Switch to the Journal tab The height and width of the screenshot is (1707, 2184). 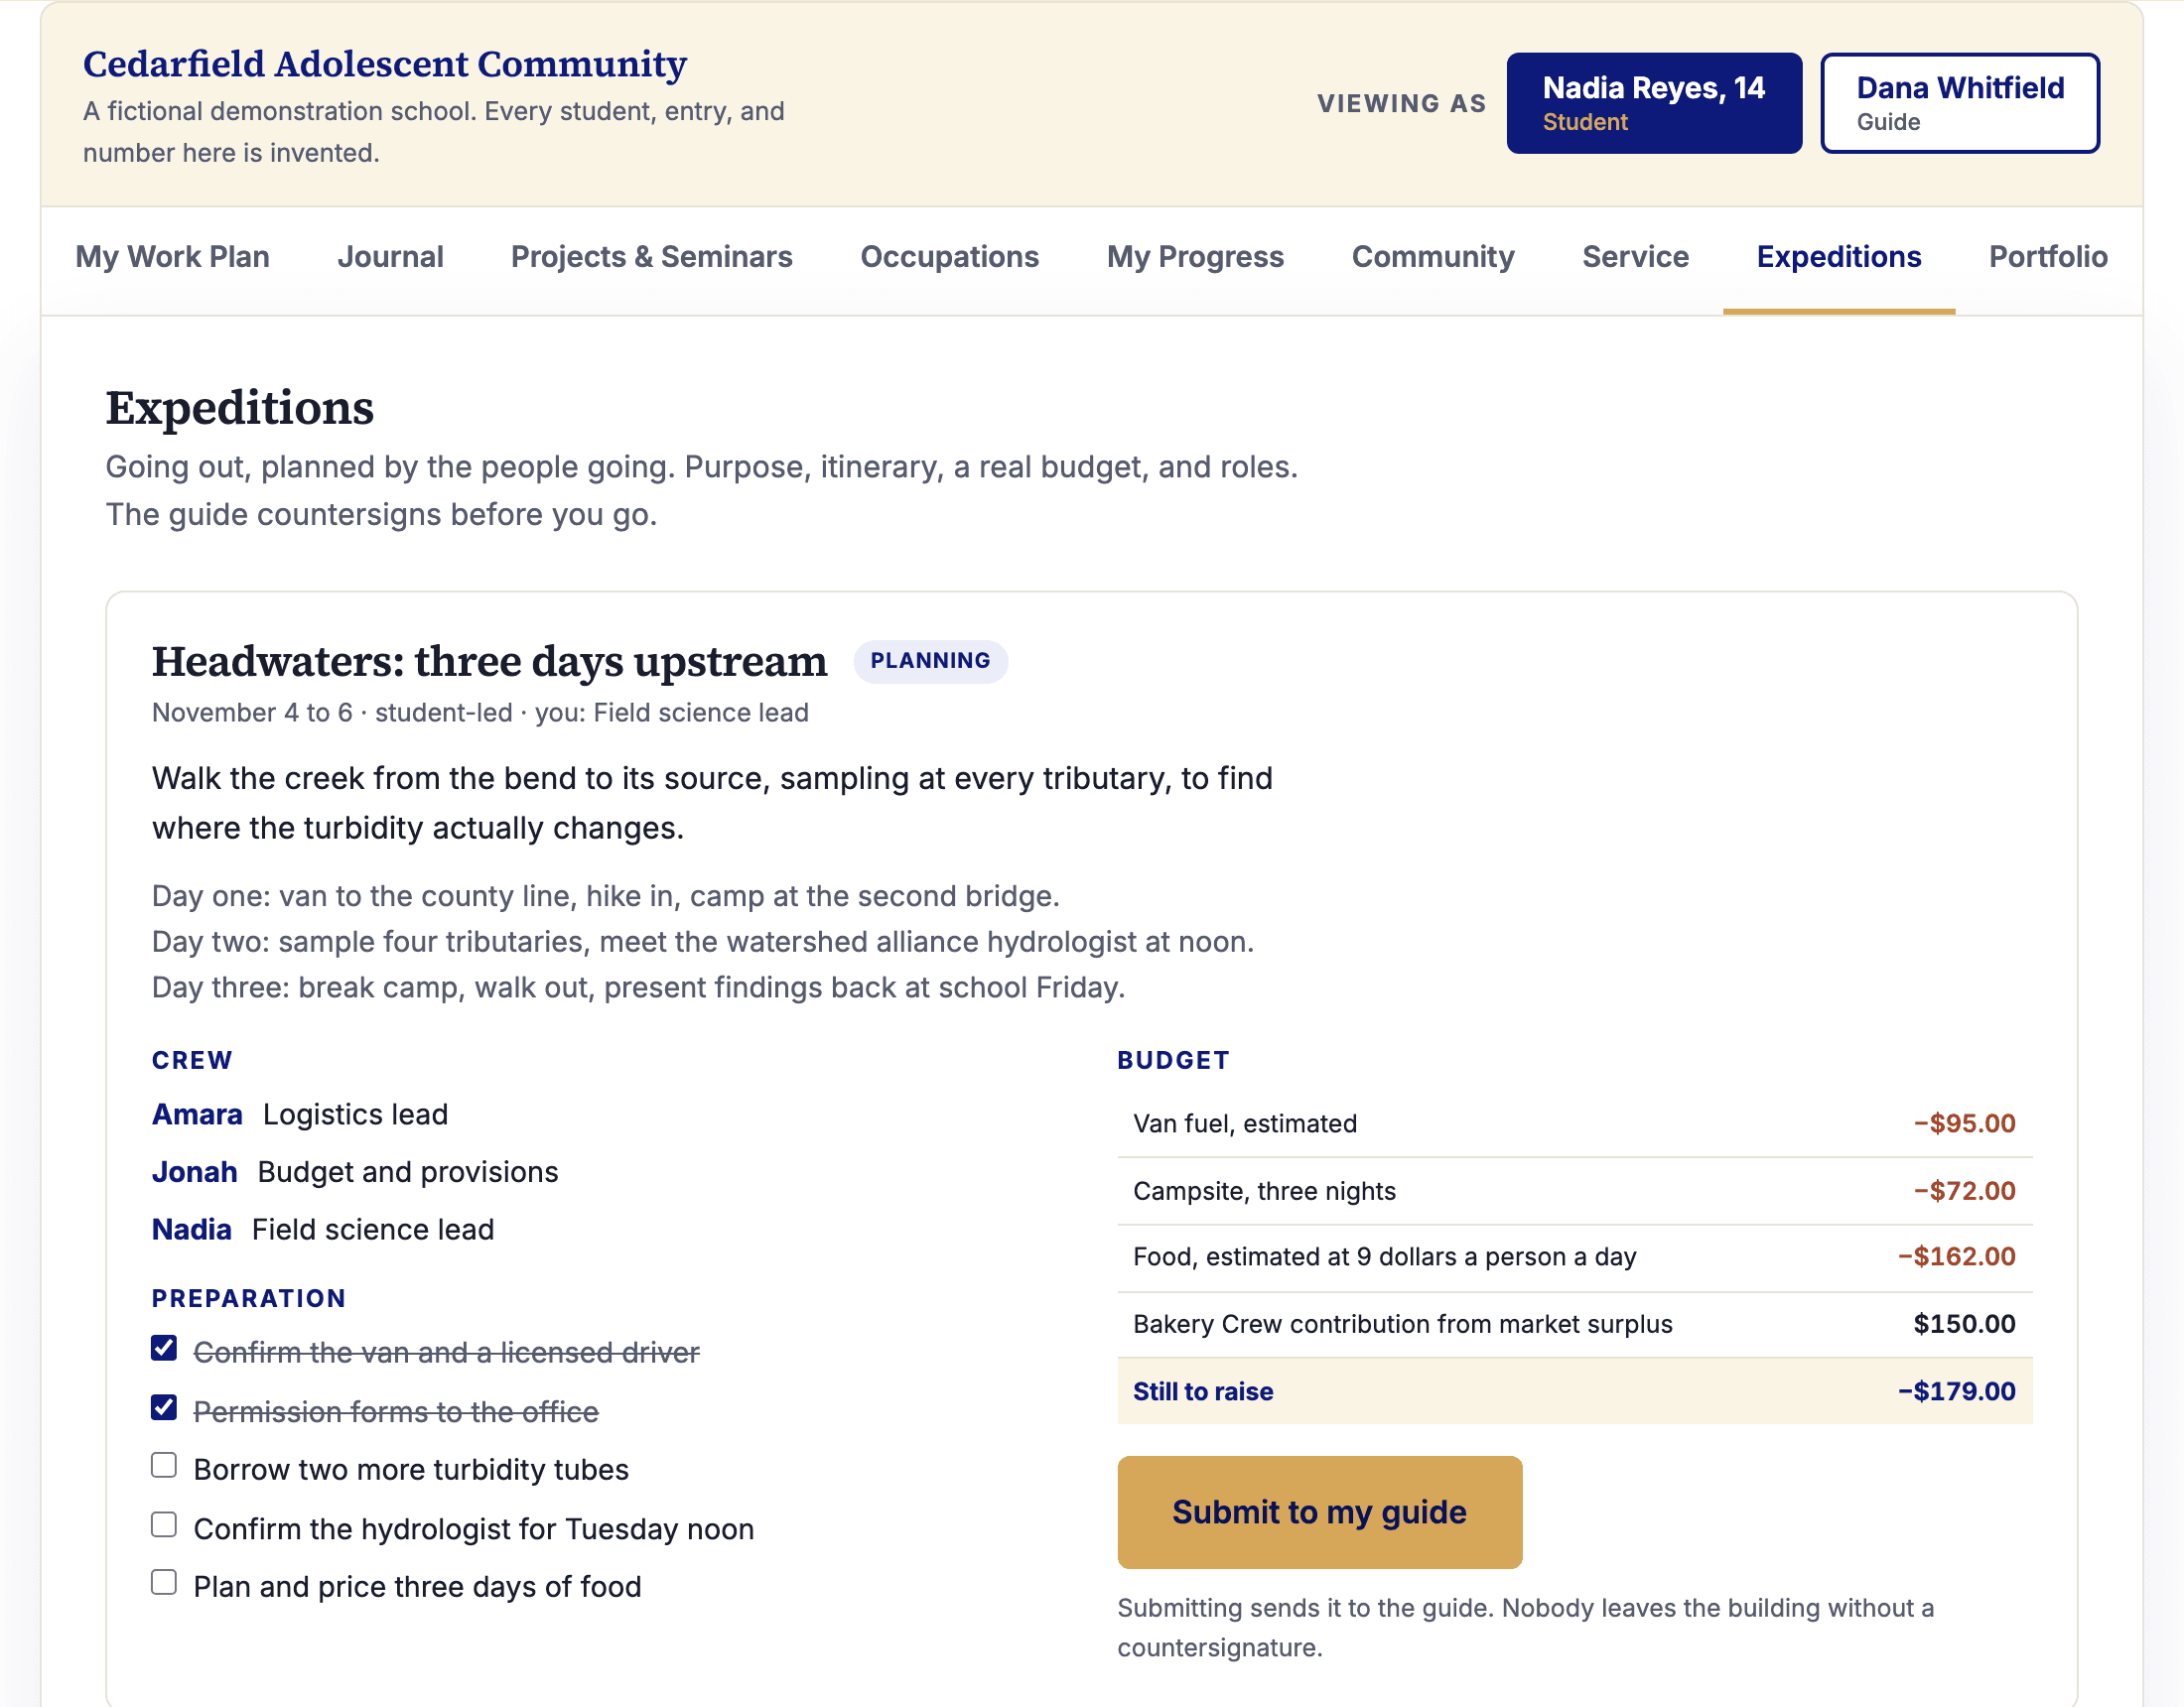(x=390, y=257)
